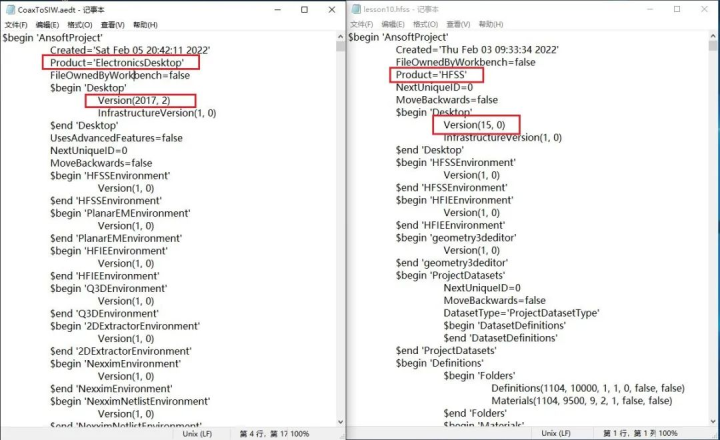Image resolution: width=720 pixels, height=440 pixels.
Task: Click Definitions(1104, 10000, ...) line
Action: (x=588, y=389)
